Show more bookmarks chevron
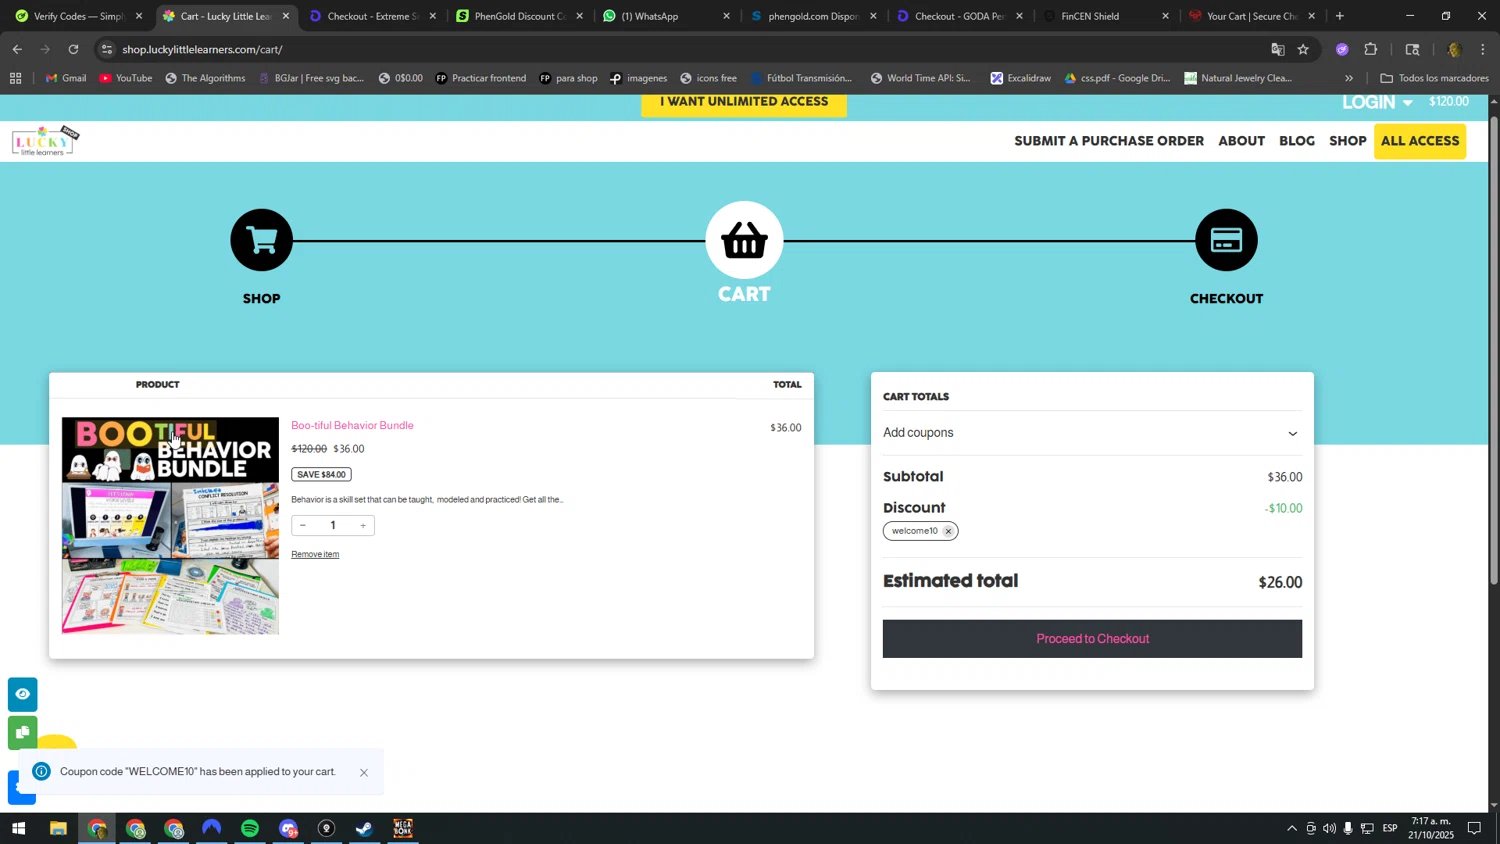Image resolution: width=1500 pixels, height=844 pixels. click(x=1349, y=78)
